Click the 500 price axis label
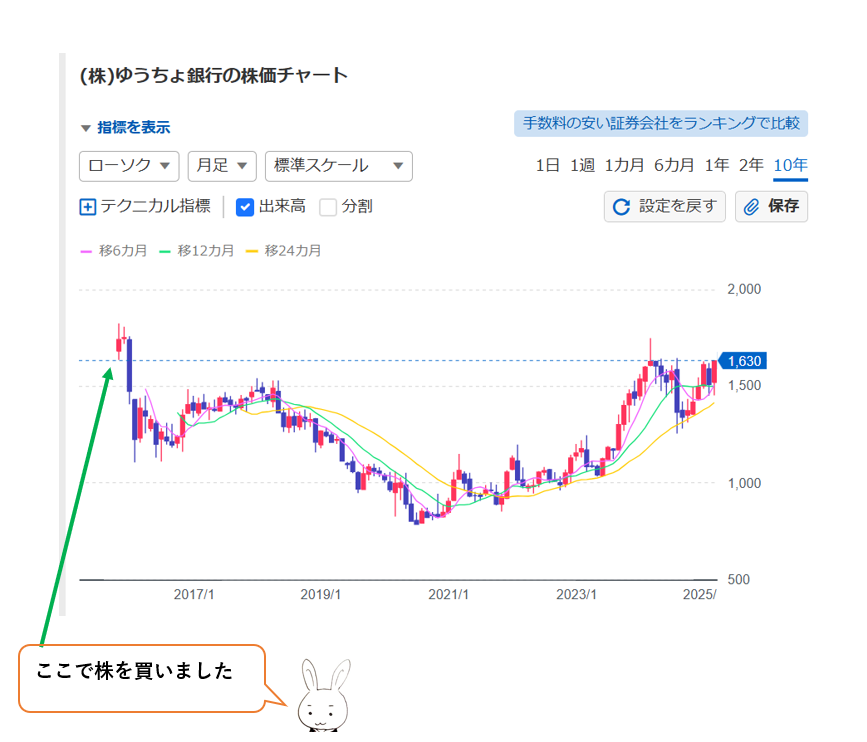This screenshot has height=742, width=867. click(739, 579)
